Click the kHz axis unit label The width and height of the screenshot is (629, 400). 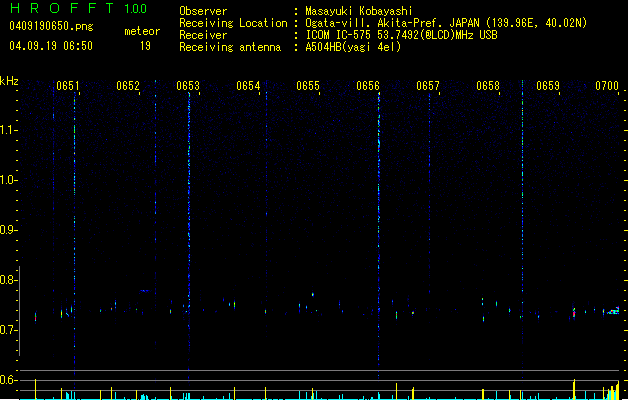(x=9, y=81)
